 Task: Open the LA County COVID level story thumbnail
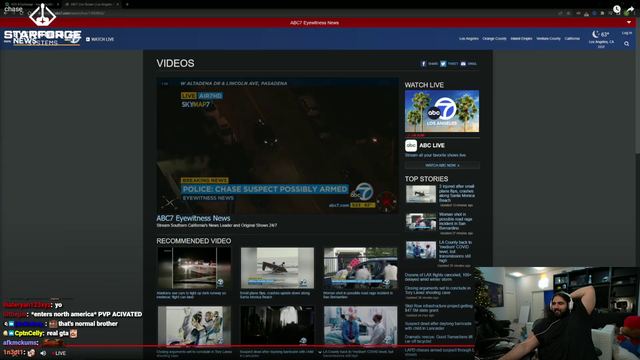[421, 250]
